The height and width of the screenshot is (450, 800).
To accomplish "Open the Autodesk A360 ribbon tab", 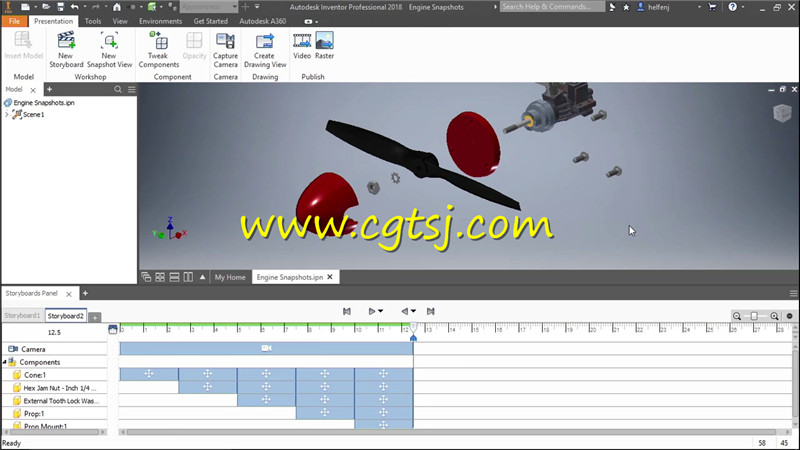I will tap(263, 21).
